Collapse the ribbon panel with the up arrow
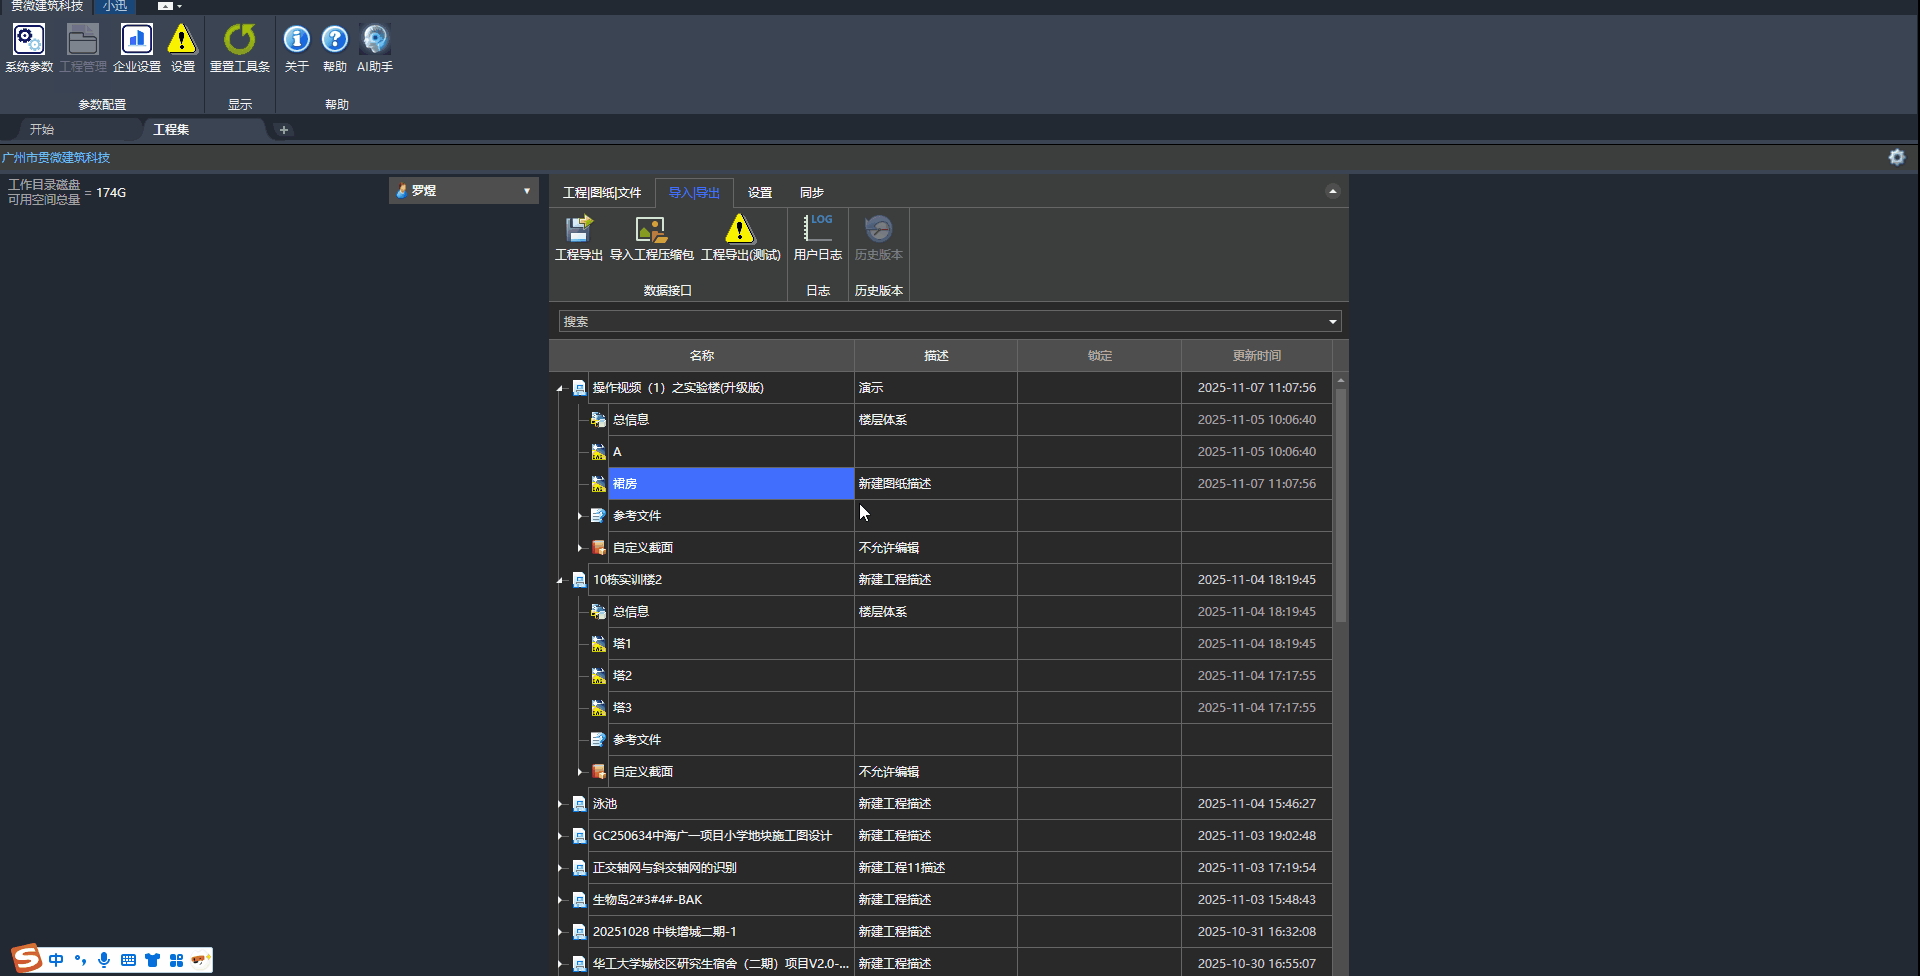Screen dimensions: 1920x976 [1332, 191]
